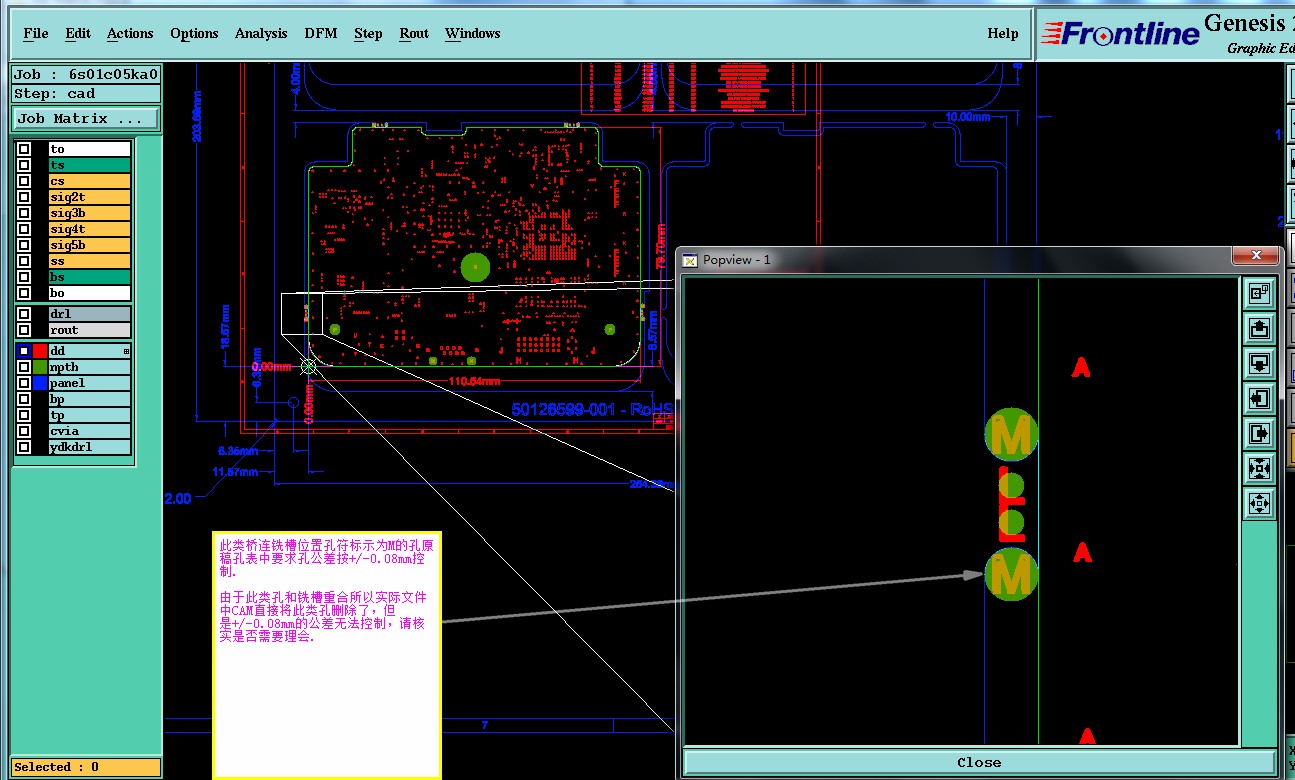
Task: Open the Windows menu
Action: pyautogui.click(x=472, y=33)
